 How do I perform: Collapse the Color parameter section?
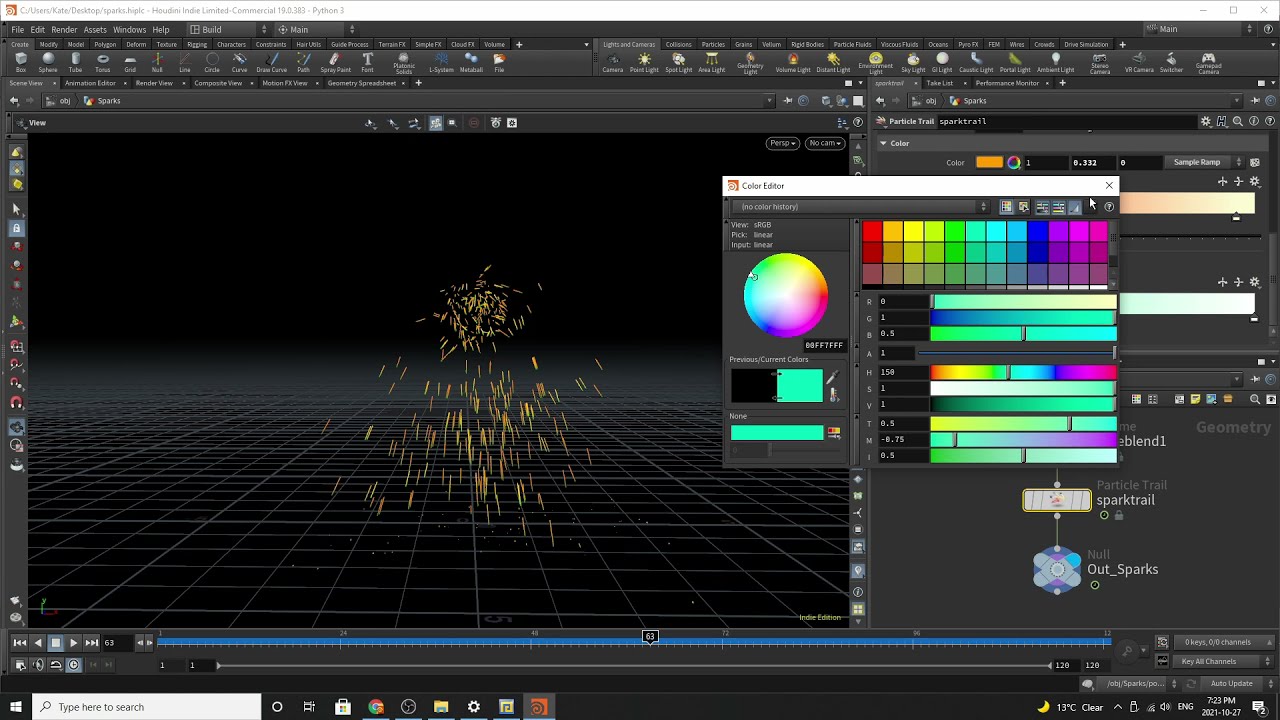884,143
